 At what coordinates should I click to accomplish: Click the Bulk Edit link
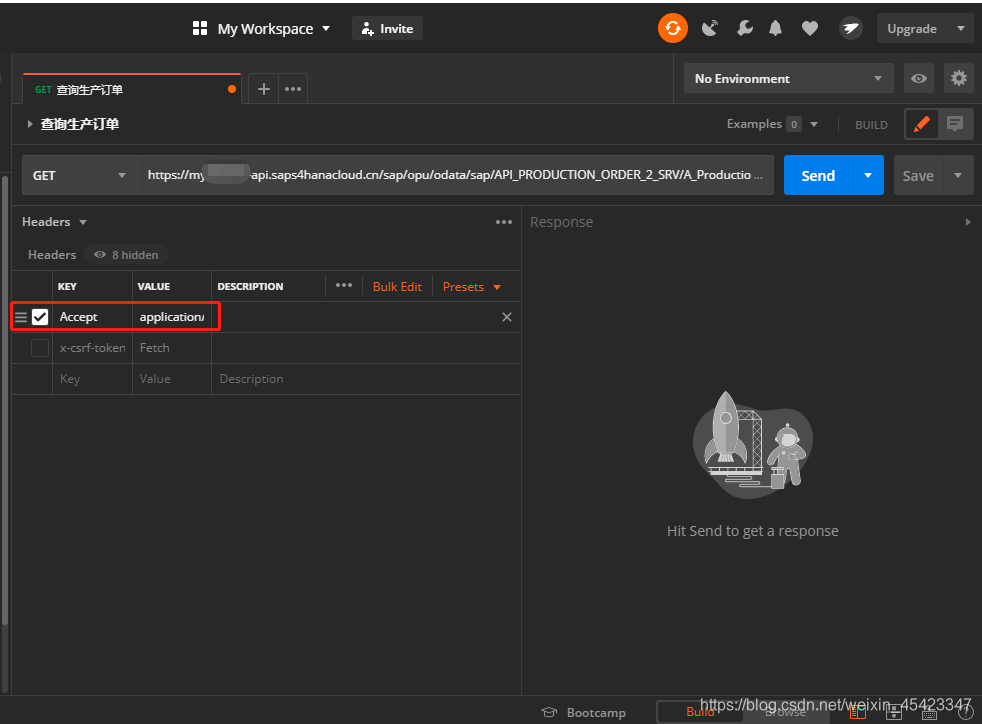click(397, 286)
